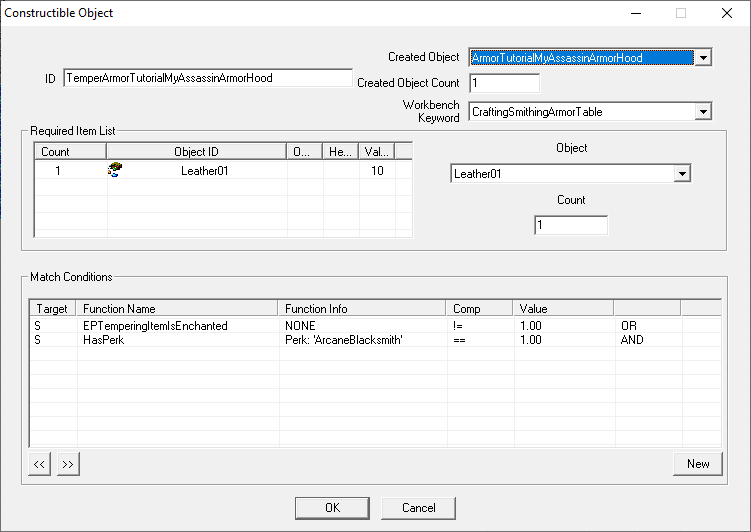Screen dimensions: 751x532
Task: Confirm with the OK button
Action: 332,508
